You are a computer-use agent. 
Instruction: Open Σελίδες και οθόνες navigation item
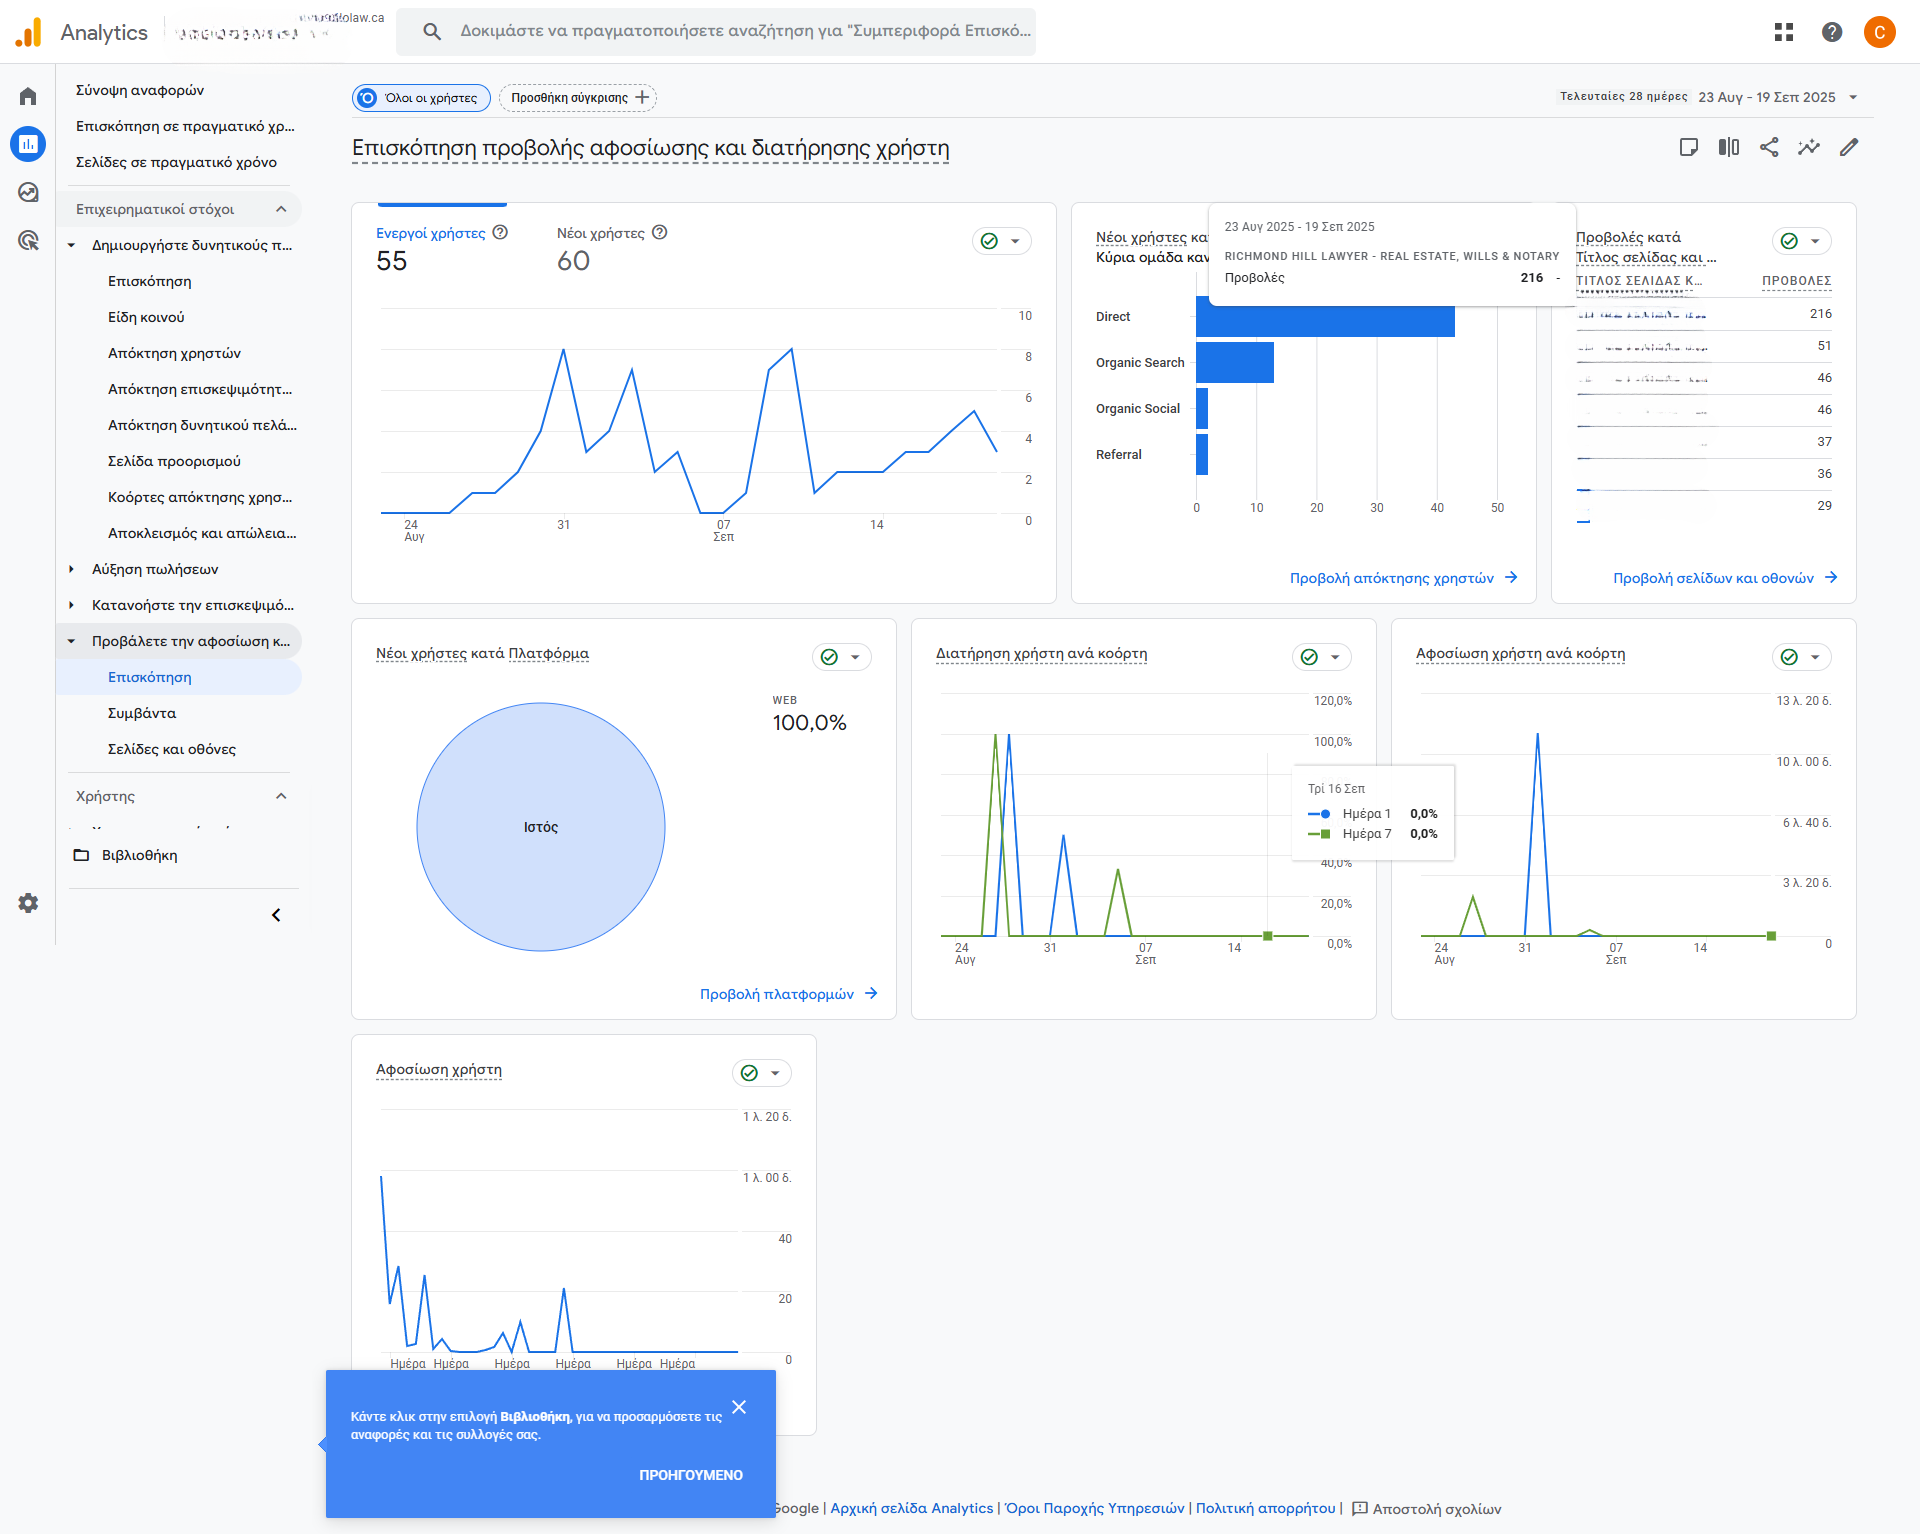[x=170, y=748]
